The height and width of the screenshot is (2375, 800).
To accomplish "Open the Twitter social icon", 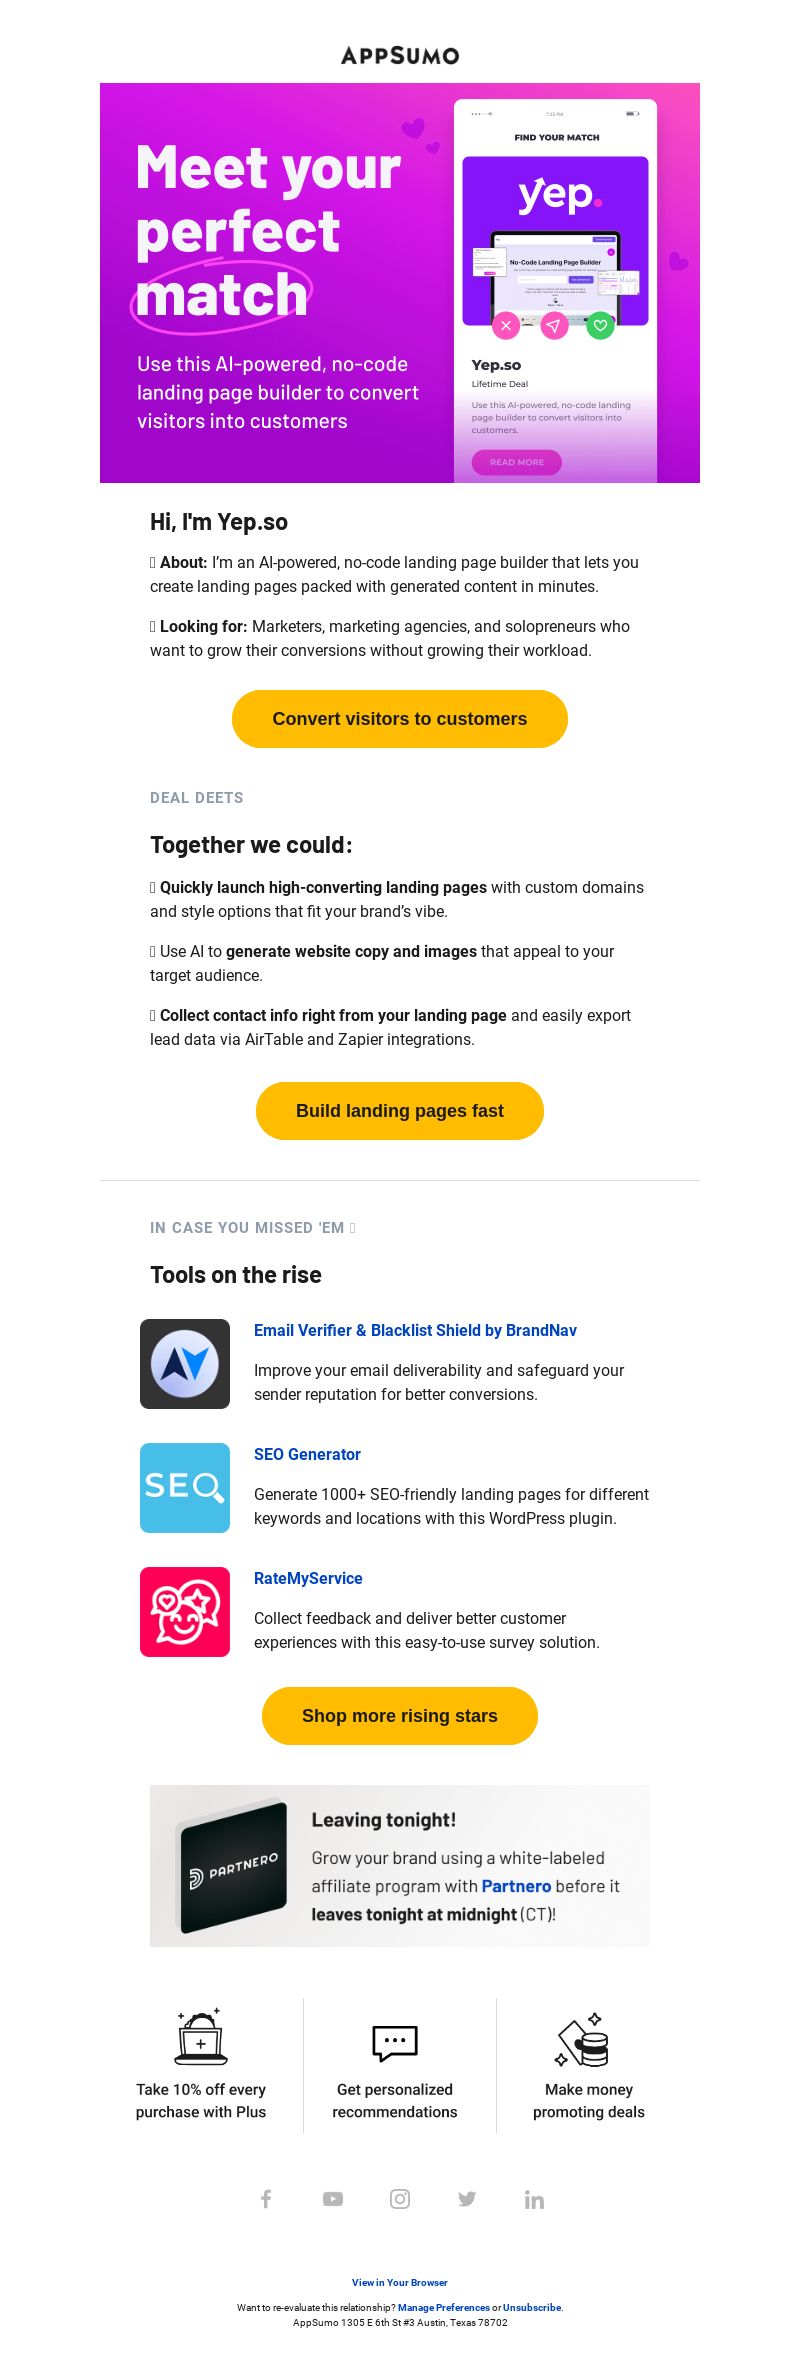I will pos(467,2198).
